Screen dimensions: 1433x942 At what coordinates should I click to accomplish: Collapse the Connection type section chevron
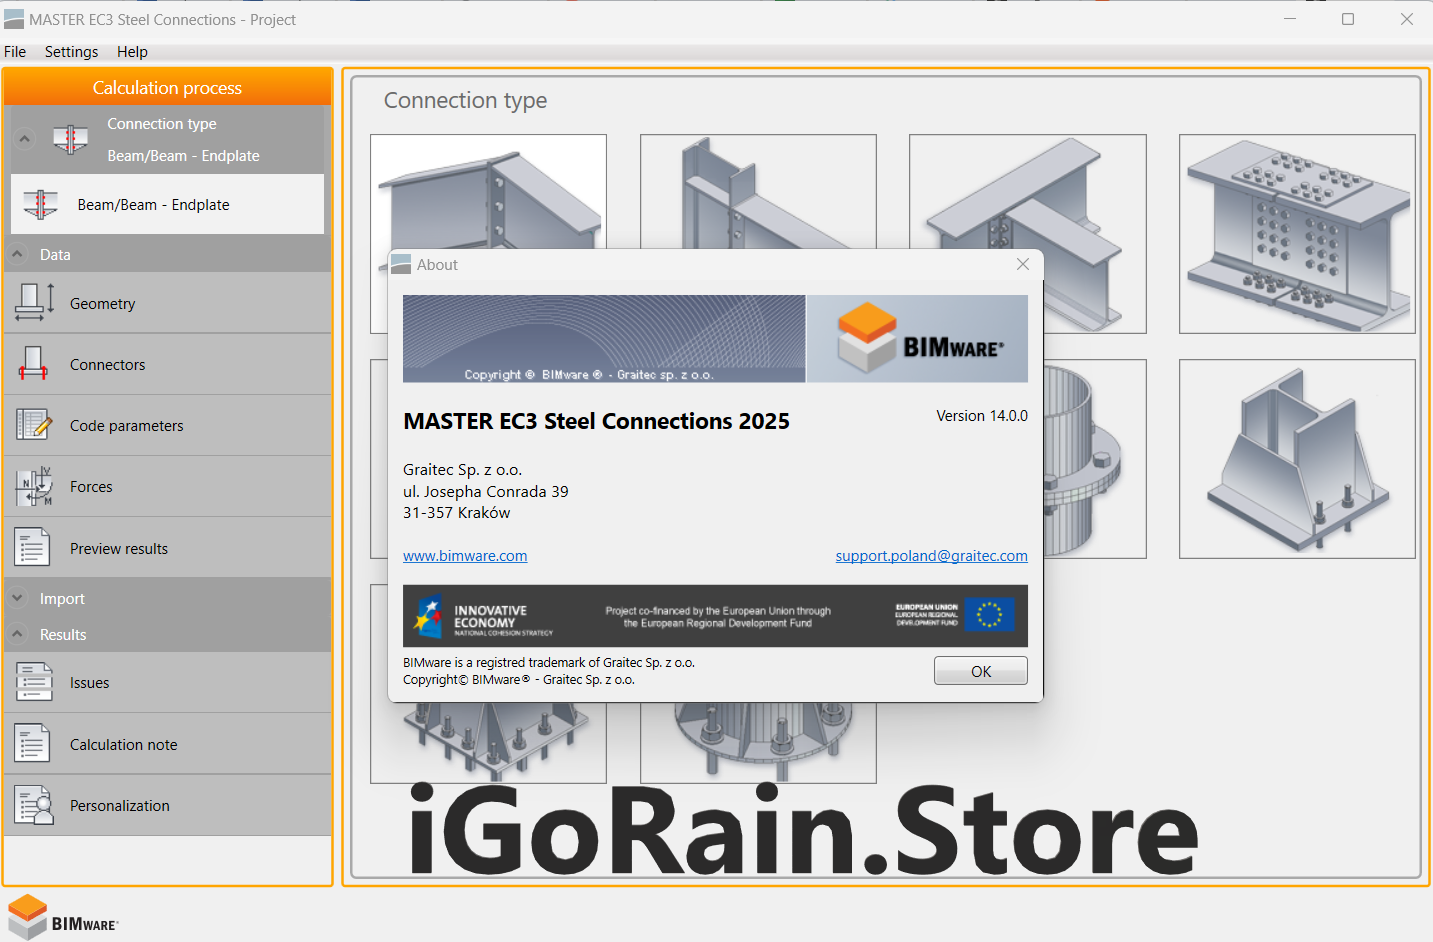(x=25, y=138)
